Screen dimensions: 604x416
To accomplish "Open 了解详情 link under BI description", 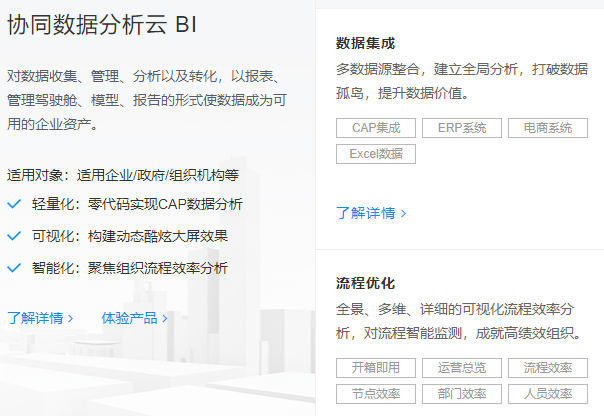I will point(40,318).
